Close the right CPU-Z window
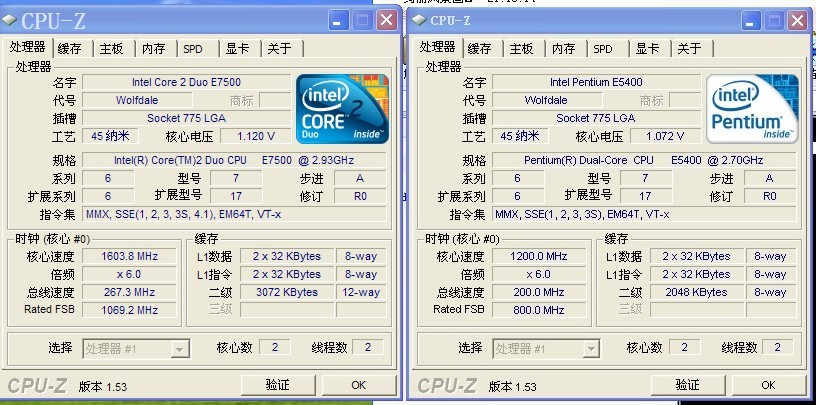Viewport: 816px width, 405px height. [797, 21]
